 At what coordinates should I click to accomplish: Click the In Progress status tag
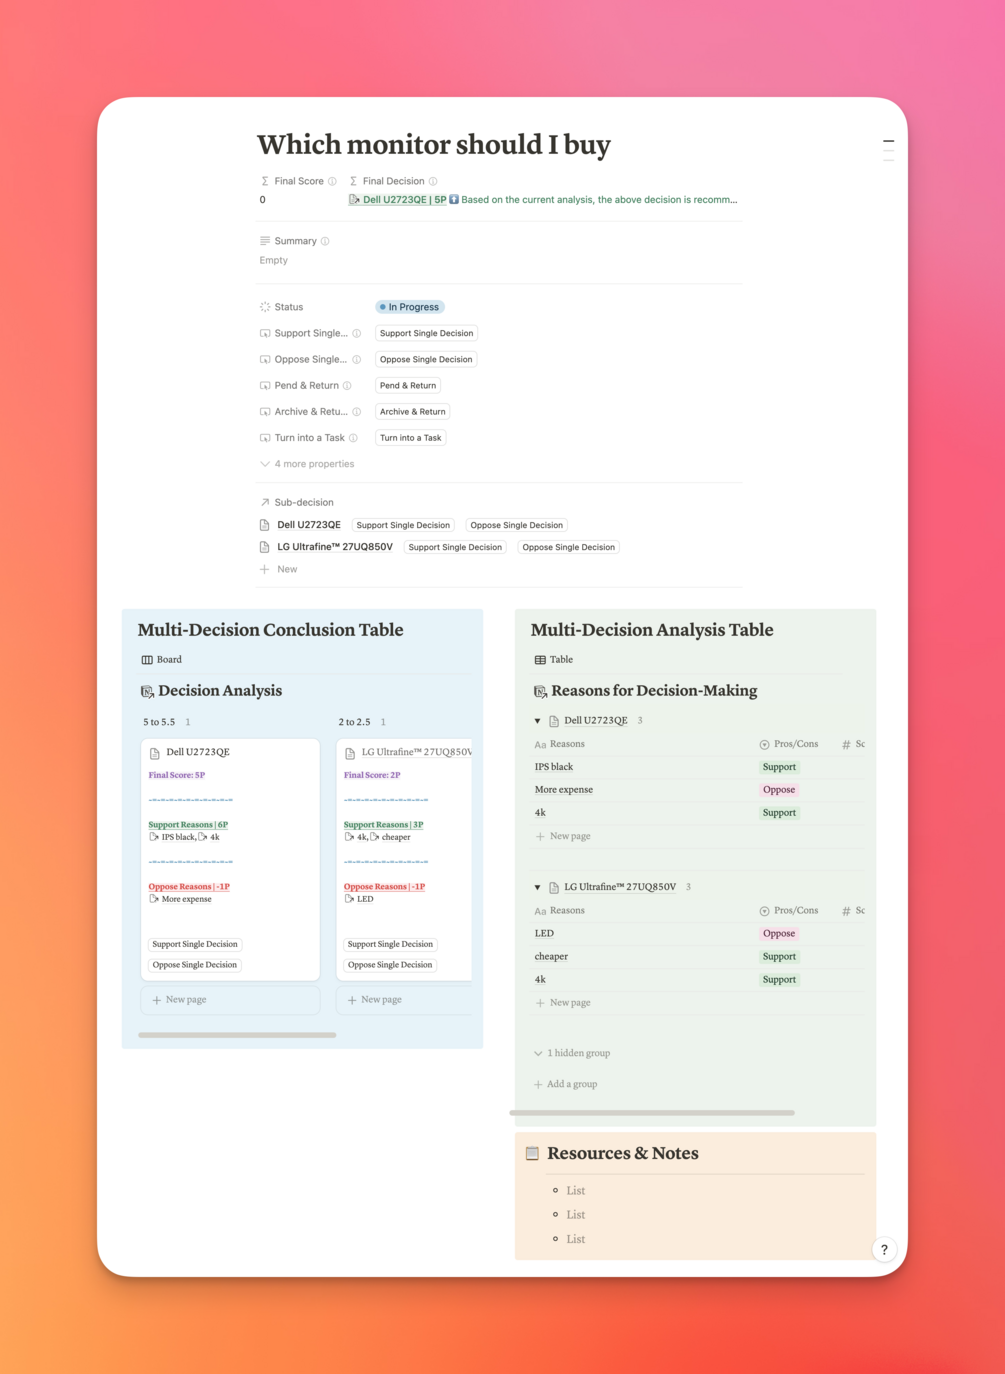(x=410, y=307)
